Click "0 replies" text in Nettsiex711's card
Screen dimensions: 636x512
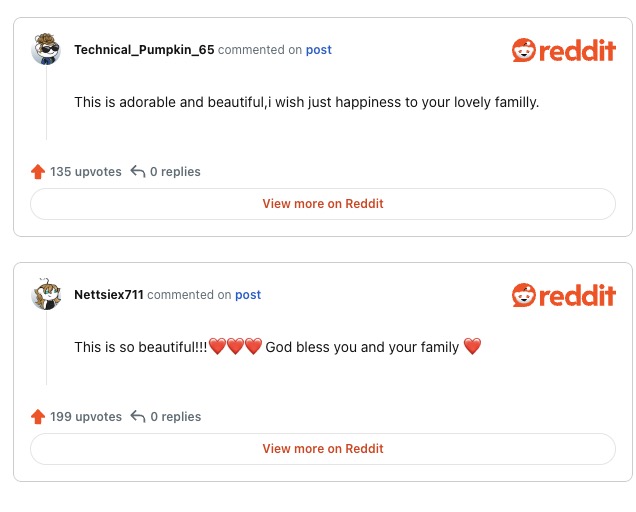click(175, 417)
